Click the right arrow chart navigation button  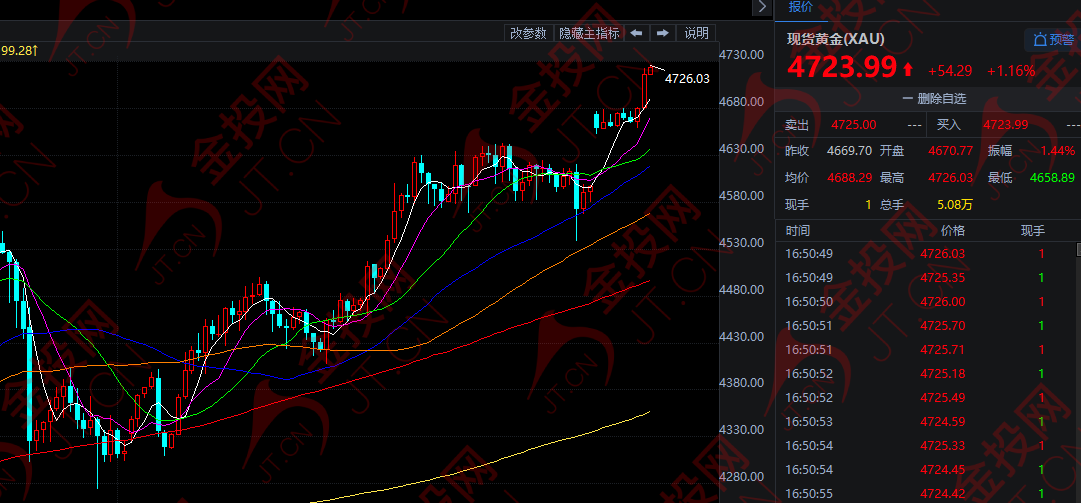[x=662, y=33]
